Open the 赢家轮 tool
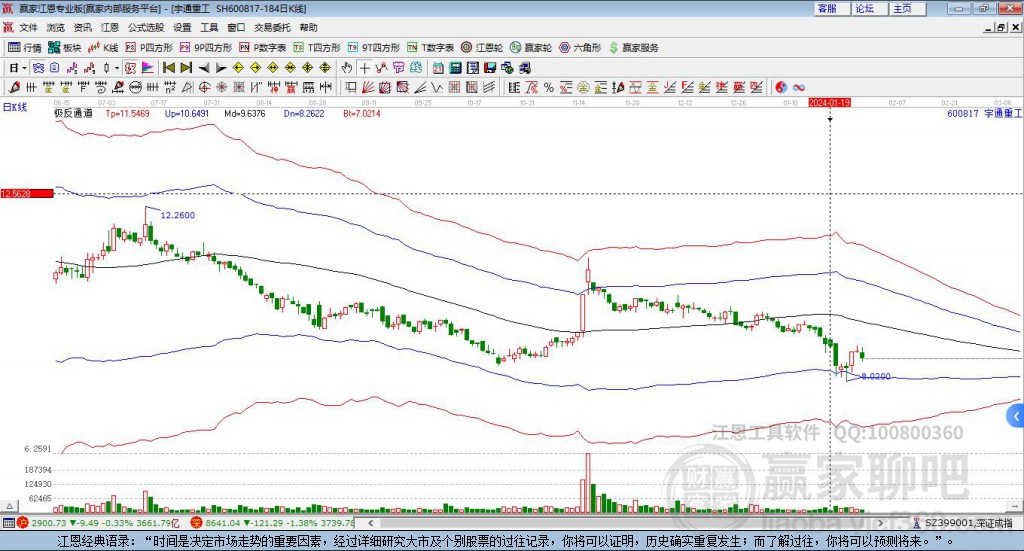The image size is (1024, 551). point(530,48)
